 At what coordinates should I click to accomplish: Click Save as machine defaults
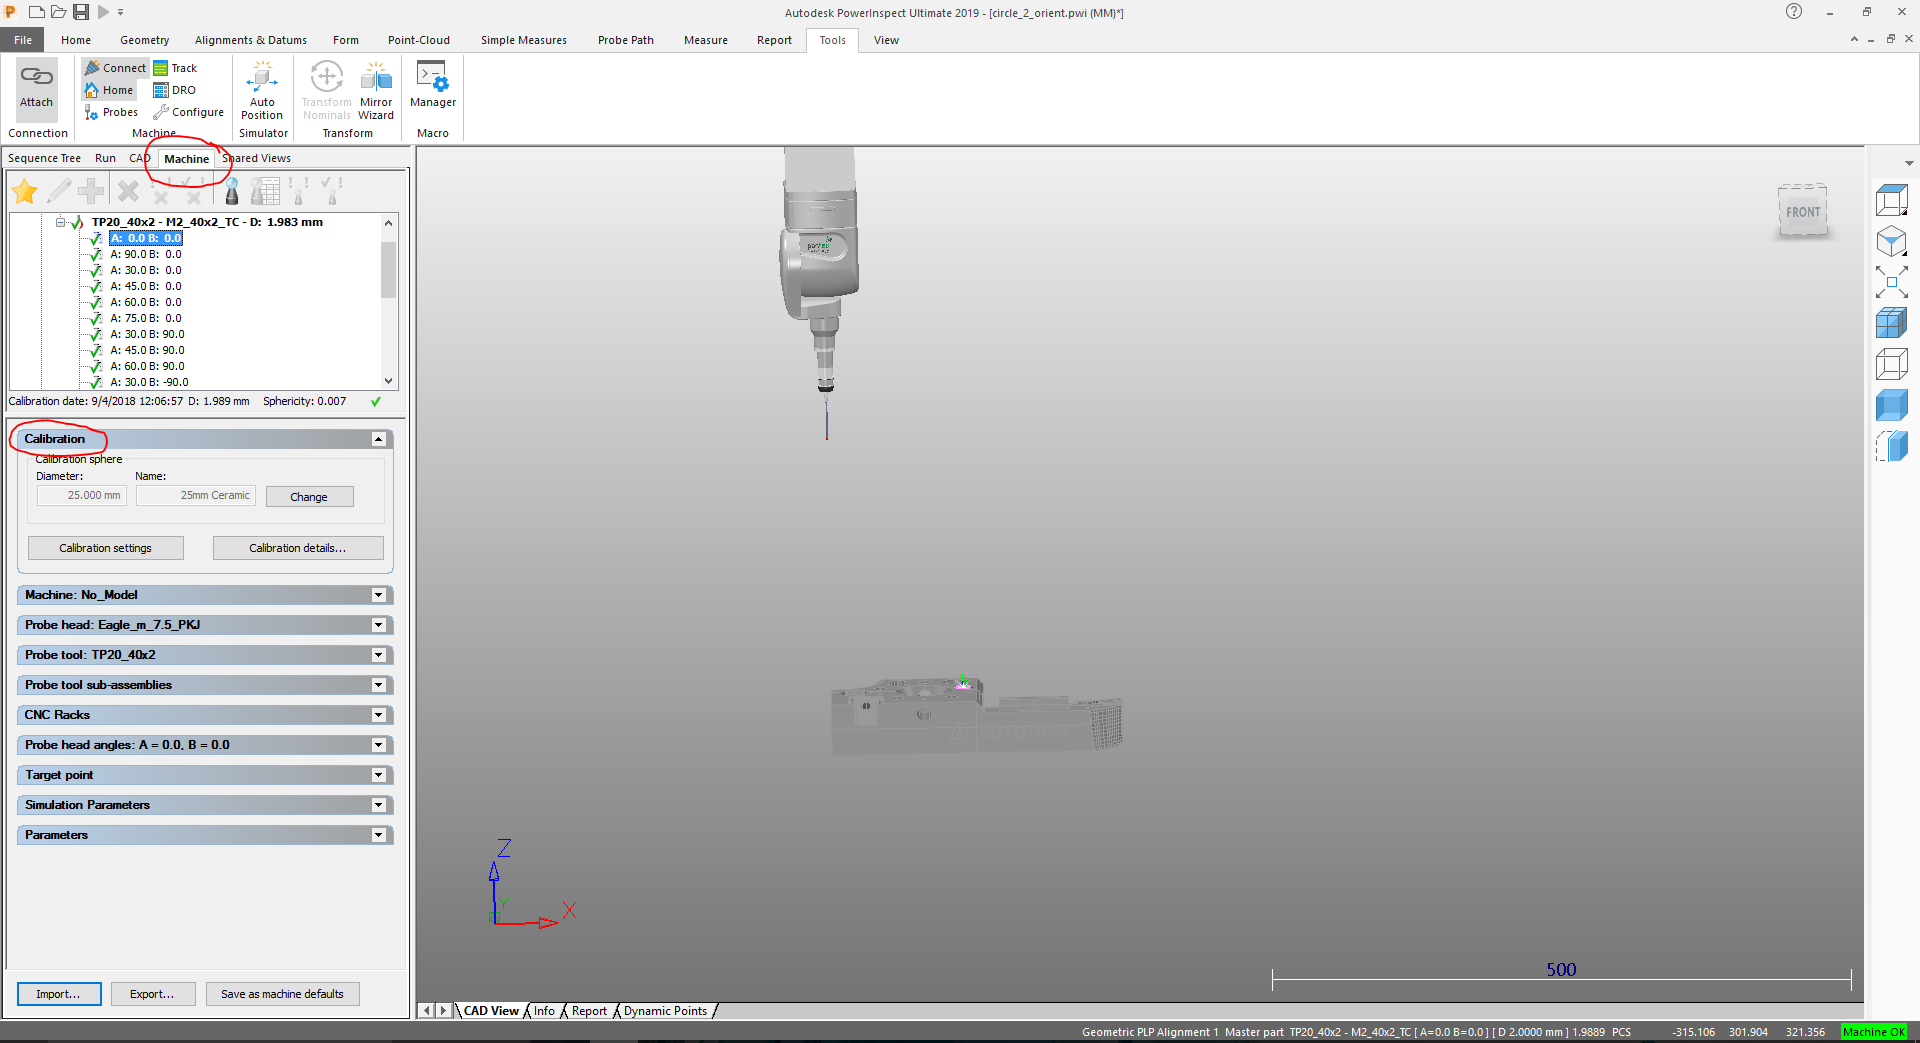point(283,993)
